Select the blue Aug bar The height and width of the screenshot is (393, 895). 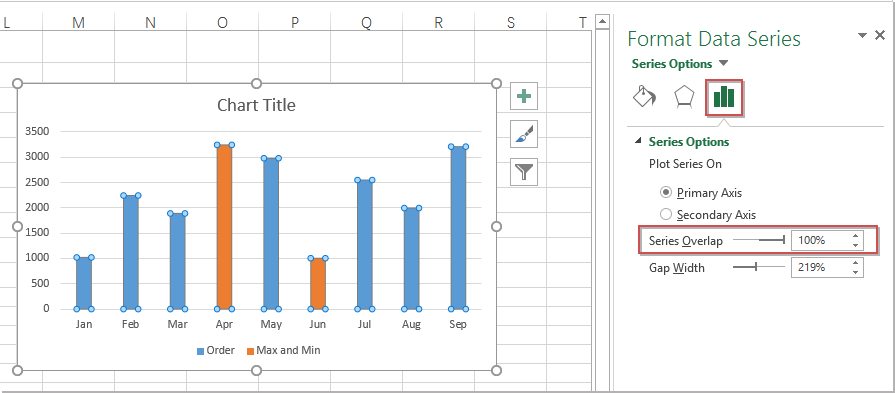coord(412,258)
